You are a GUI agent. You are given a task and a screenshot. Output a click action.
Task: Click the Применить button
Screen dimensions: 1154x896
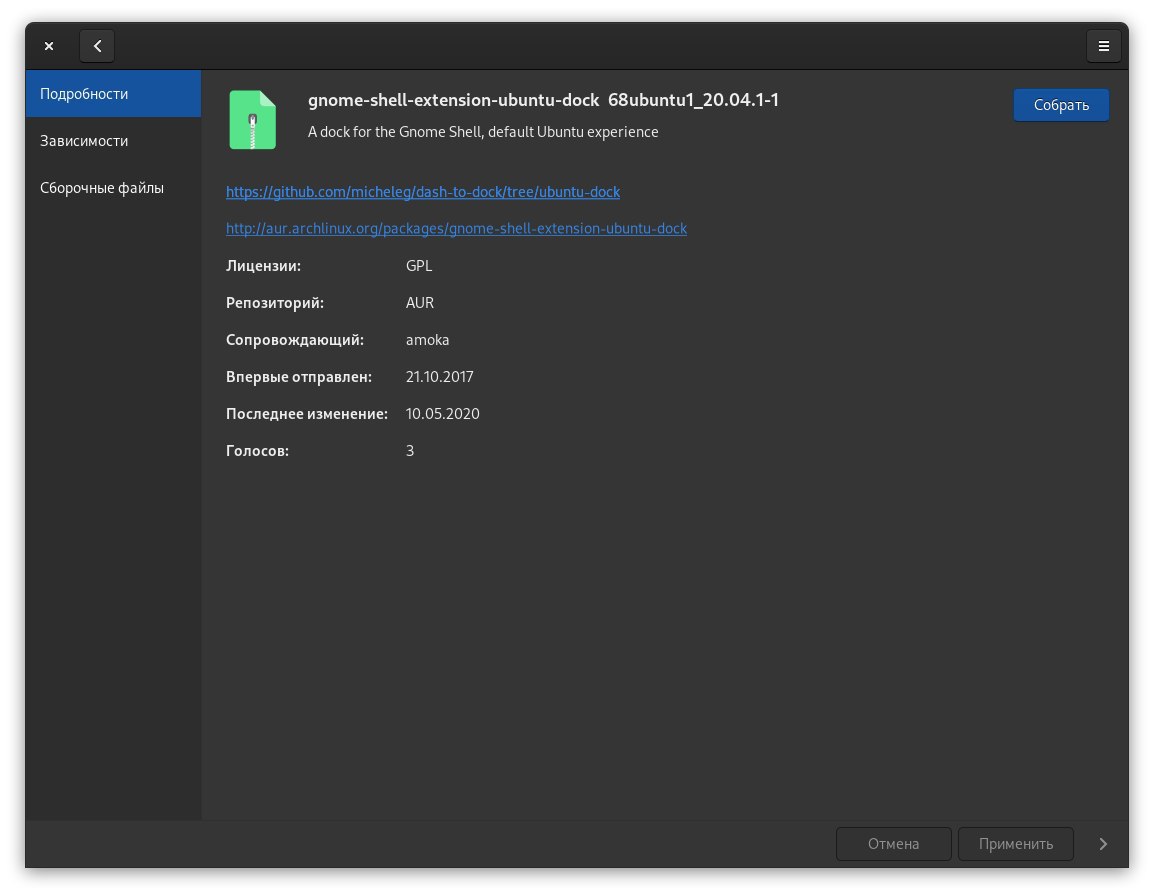[1016, 844]
